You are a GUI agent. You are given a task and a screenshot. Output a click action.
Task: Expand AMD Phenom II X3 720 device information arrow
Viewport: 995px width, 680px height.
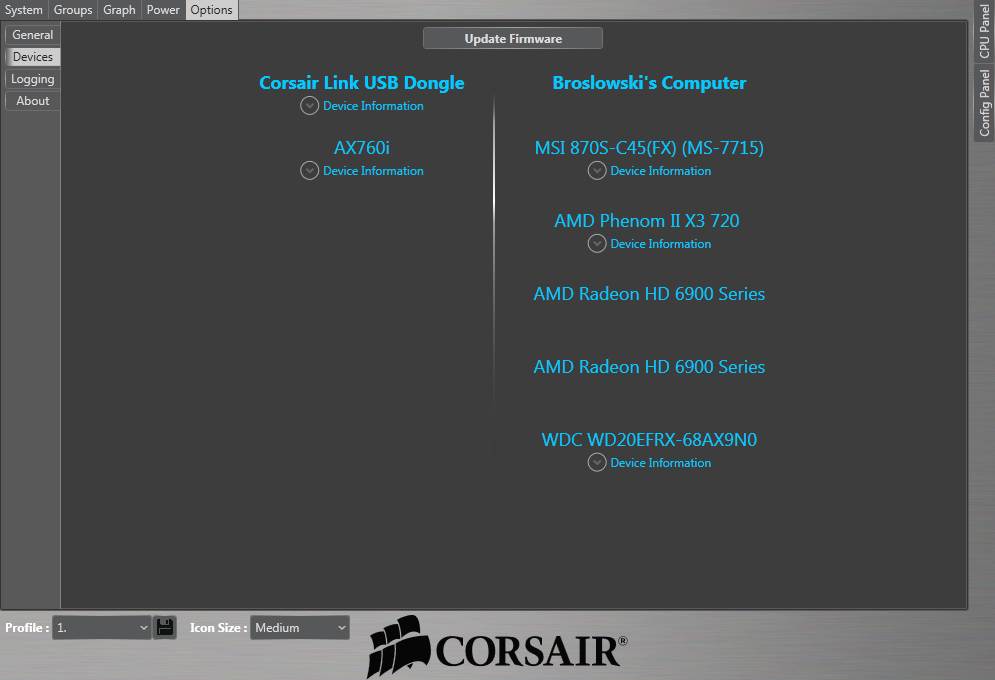tap(596, 244)
